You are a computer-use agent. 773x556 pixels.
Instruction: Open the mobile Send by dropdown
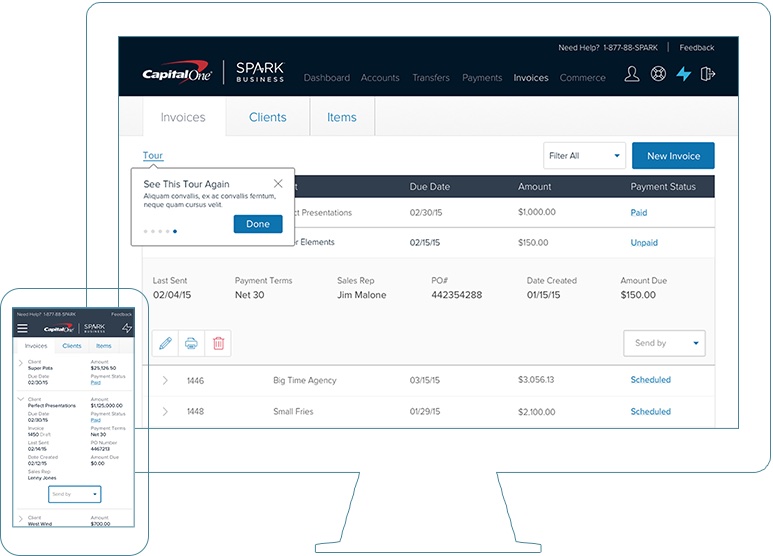(74, 494)
